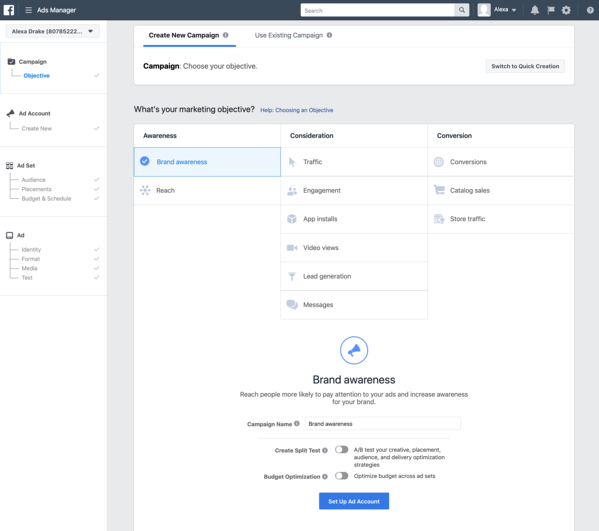This screenshot has width=599, height=531.
Task: Click the Brand awareness selected checkmark
Action: (144, 161)
